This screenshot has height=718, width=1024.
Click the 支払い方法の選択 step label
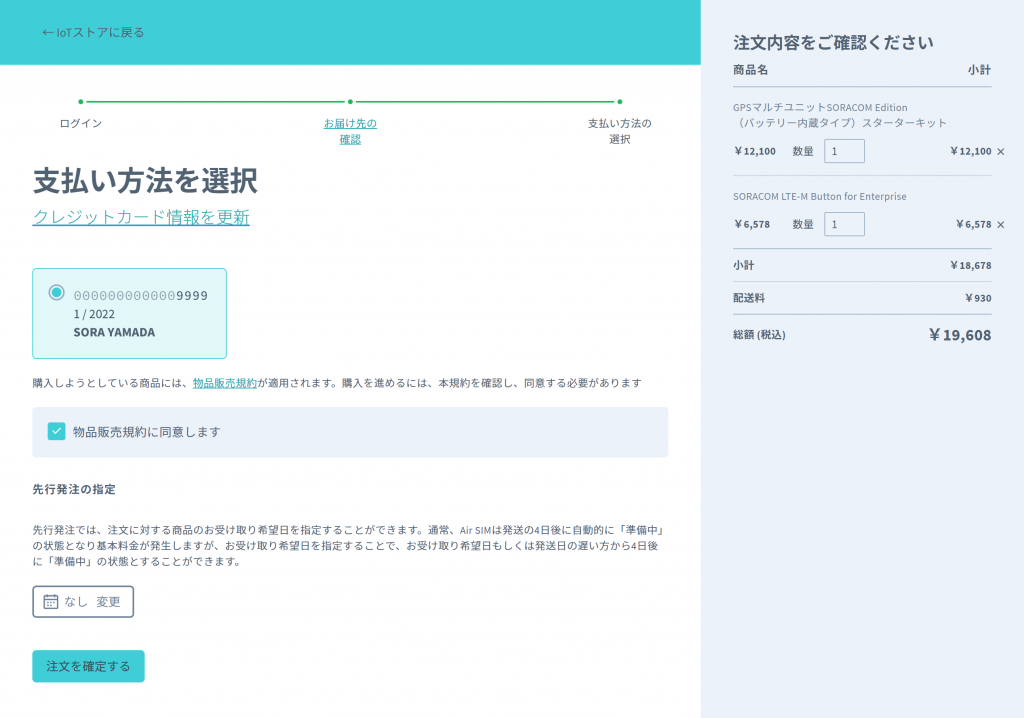[619, 131]
